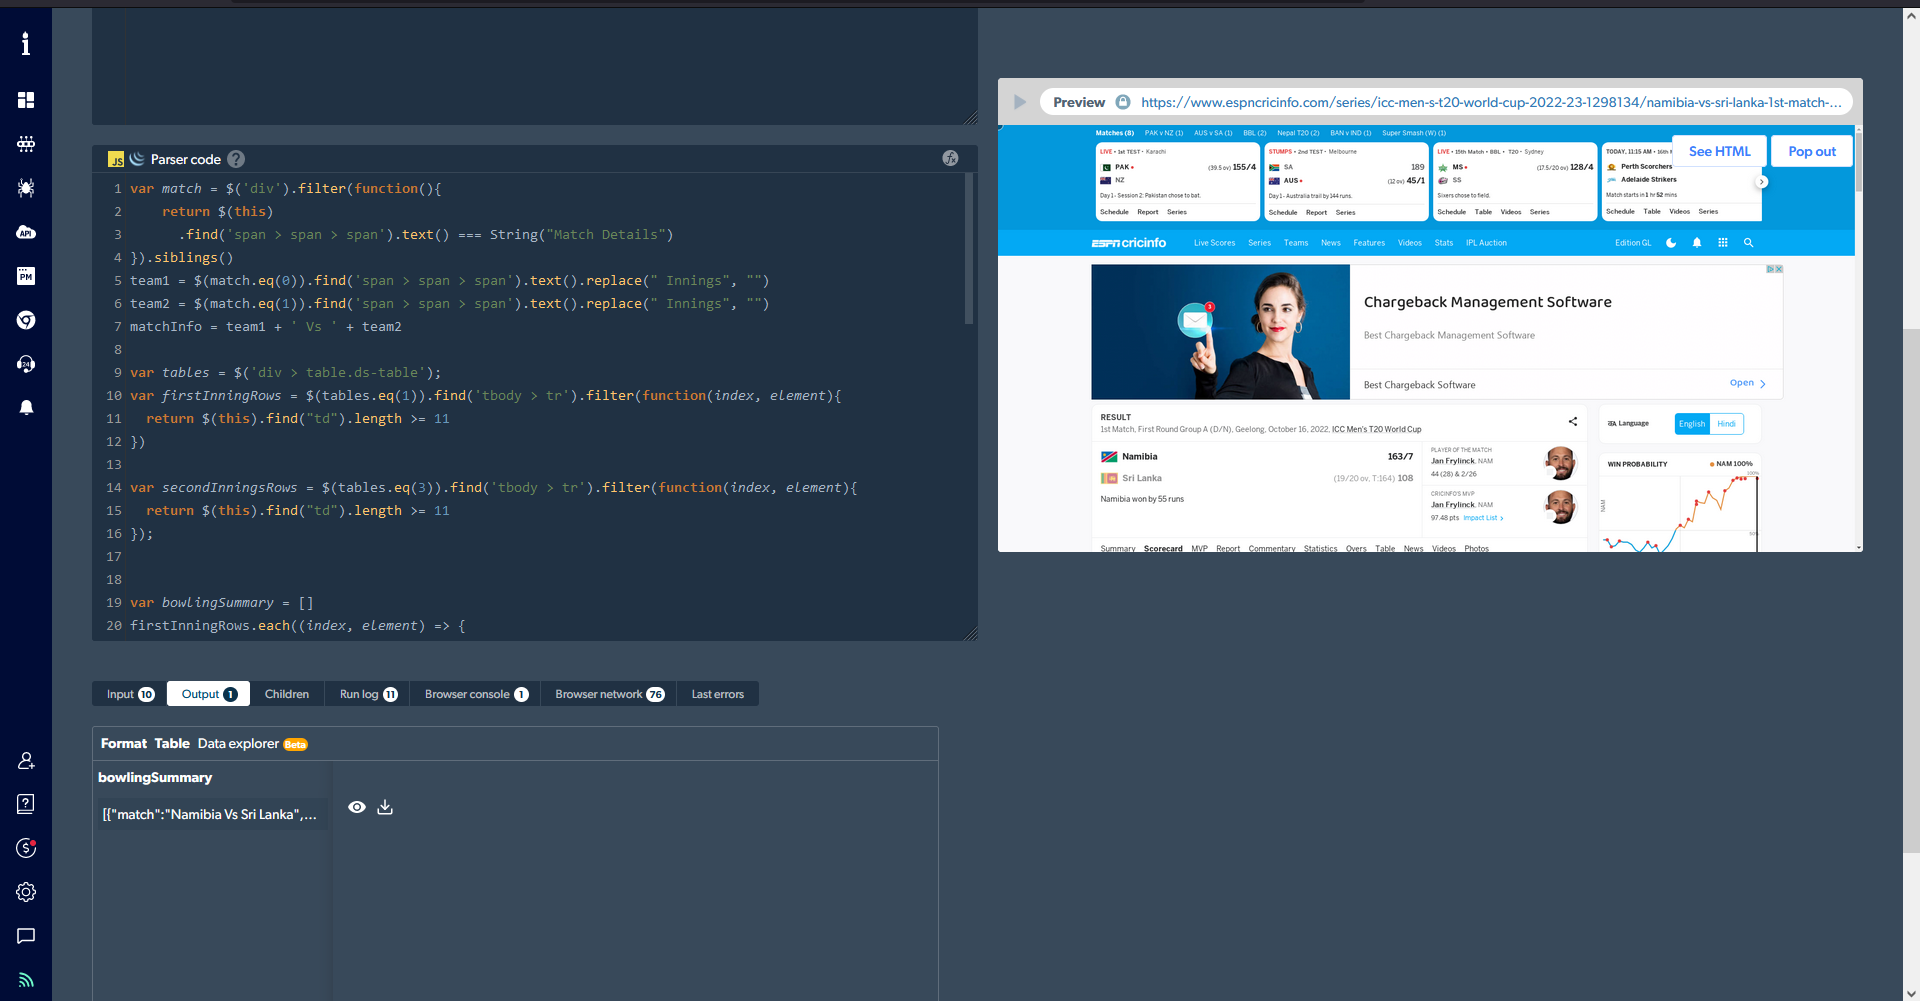
Task: Open settings via the gear icon
Action: (26, 892)
